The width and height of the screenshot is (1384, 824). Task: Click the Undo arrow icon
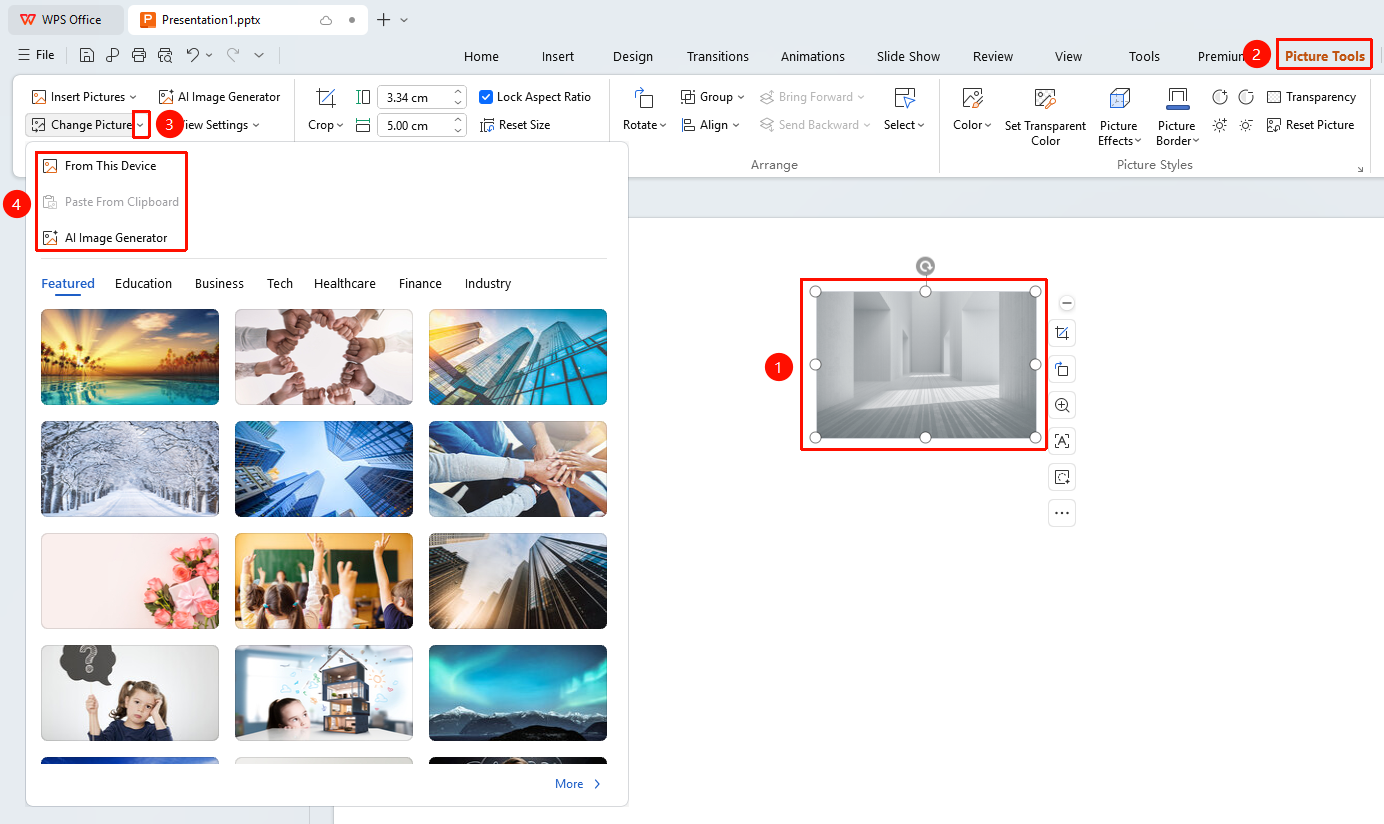coord(193,56)
